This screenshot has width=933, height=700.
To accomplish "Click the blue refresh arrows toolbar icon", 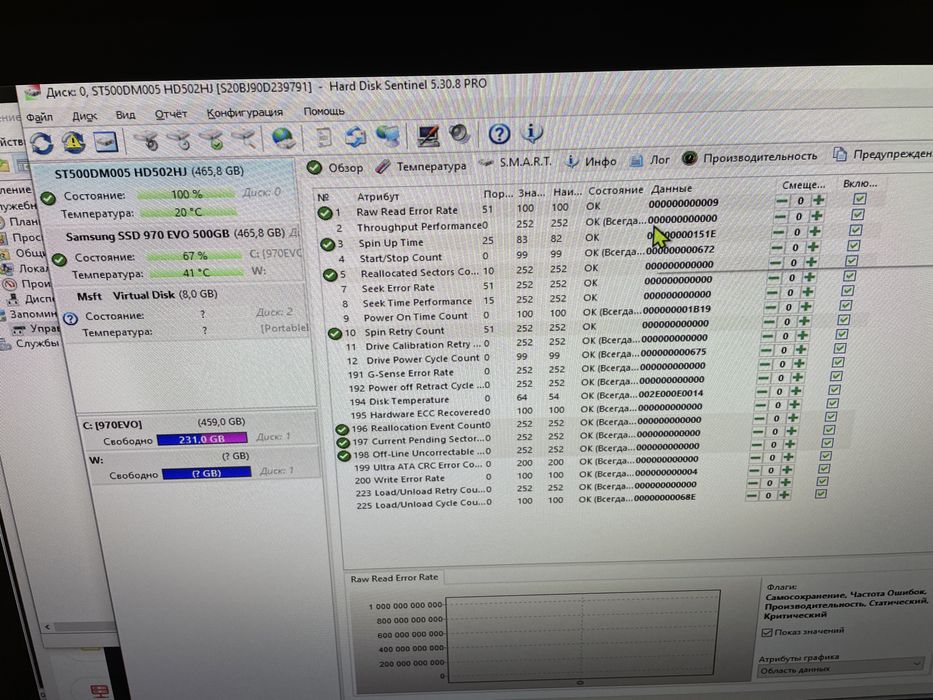I will (42, 143).
